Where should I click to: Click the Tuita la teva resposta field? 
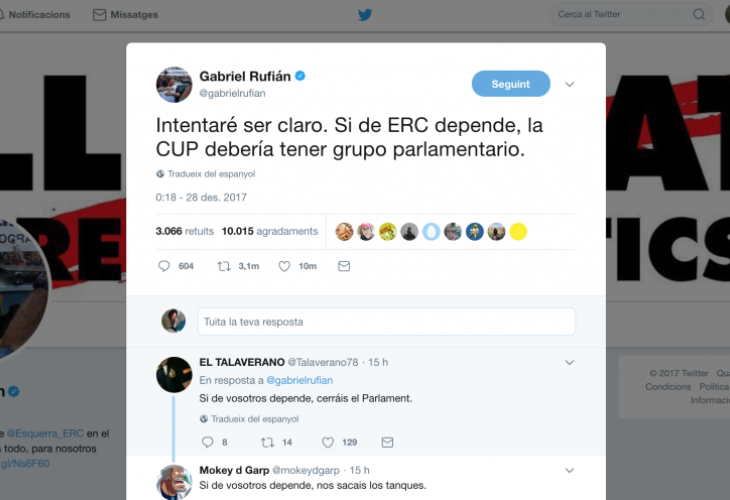click(x=386, y=322)
